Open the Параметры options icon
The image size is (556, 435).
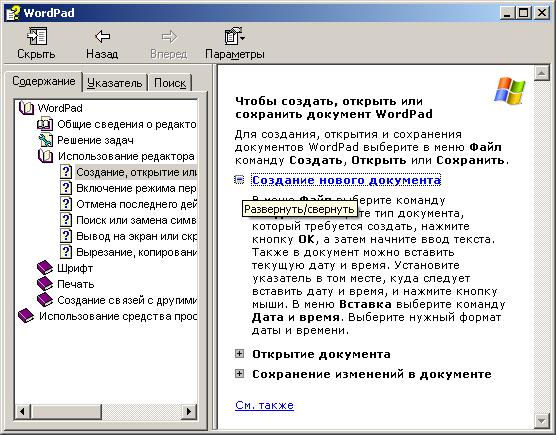coord(234,36)
